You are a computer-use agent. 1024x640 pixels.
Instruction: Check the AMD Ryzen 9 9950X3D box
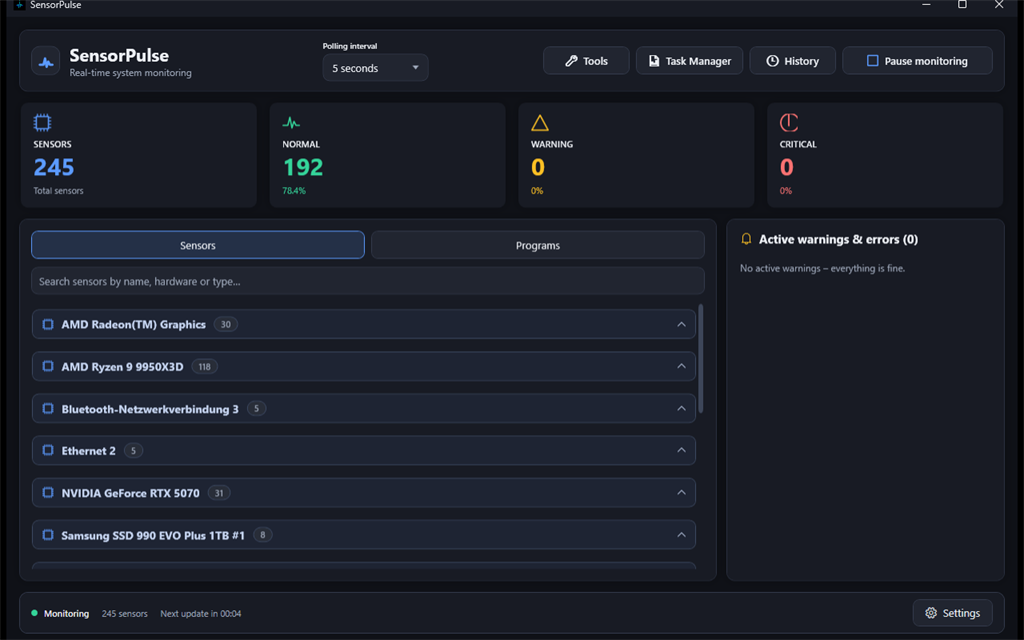pos(48,366)
